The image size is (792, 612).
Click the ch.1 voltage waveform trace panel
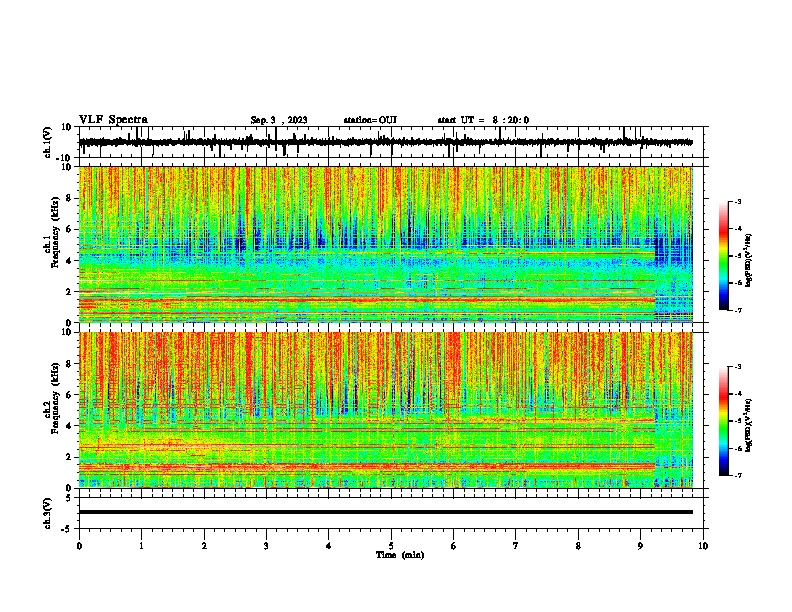tap(391, 142)
